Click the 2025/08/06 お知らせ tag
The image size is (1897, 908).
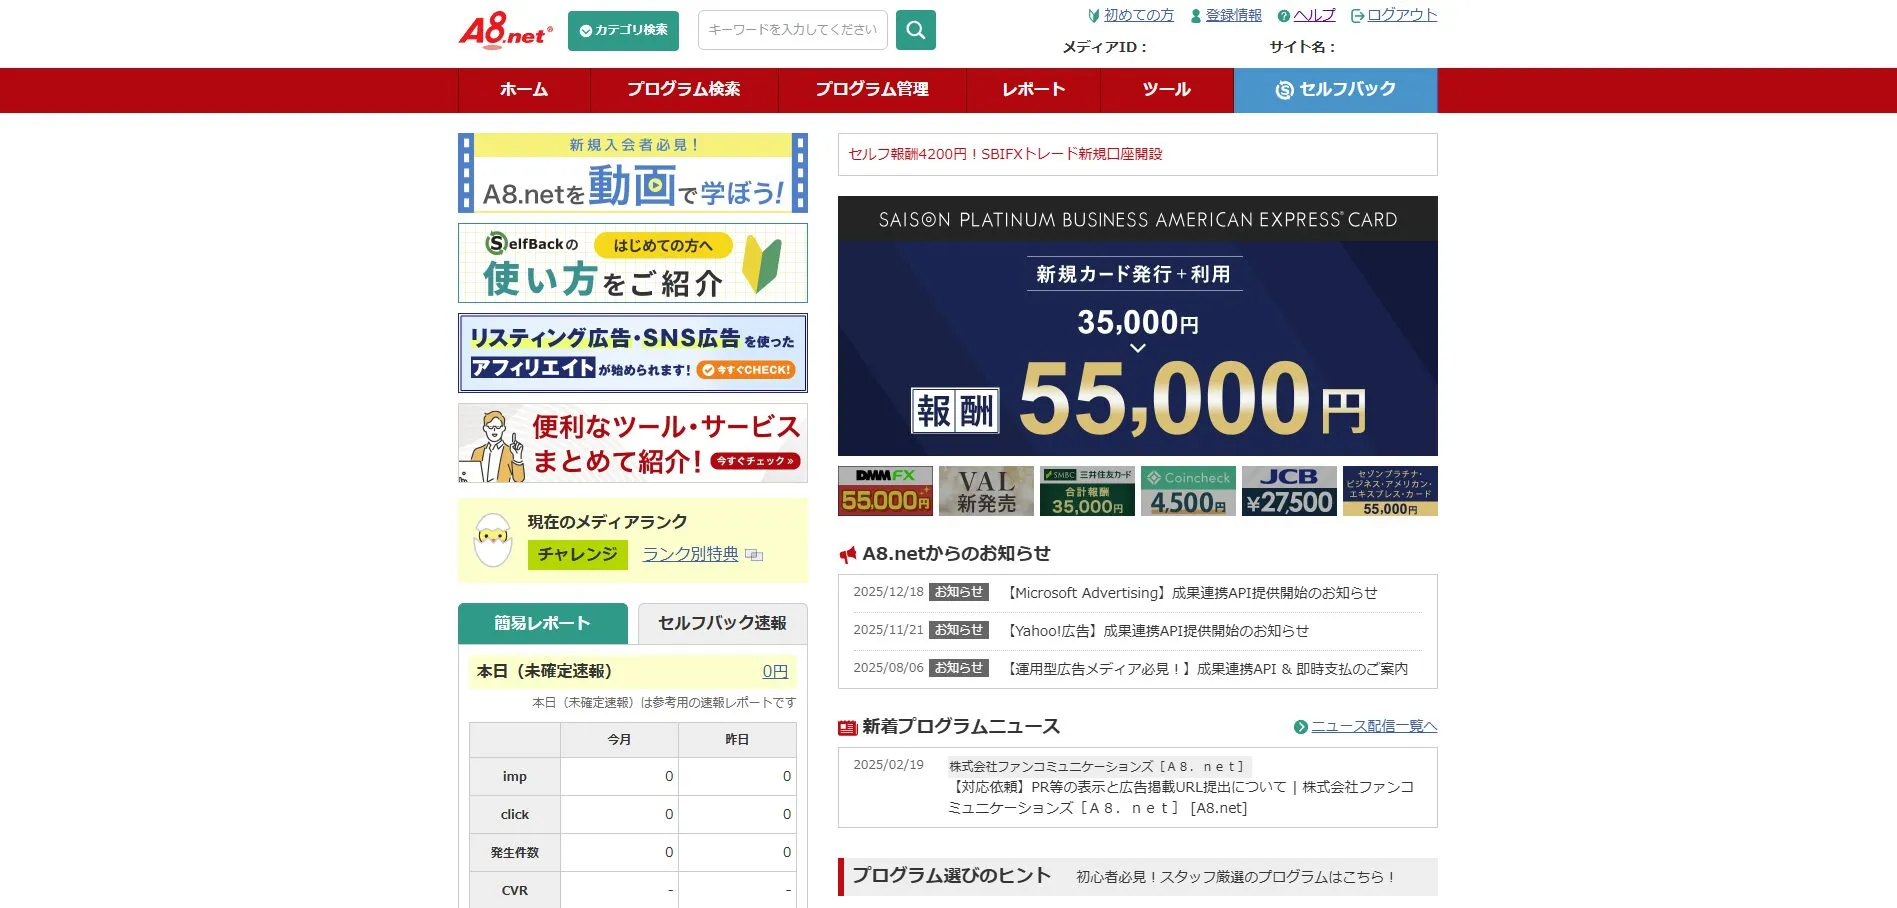point(959,668)
